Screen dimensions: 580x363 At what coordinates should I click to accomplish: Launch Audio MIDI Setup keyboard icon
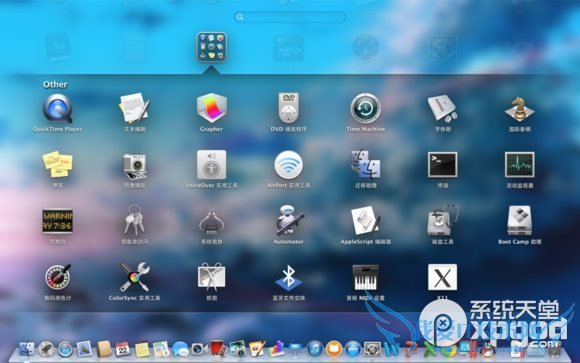coord(365,278)
